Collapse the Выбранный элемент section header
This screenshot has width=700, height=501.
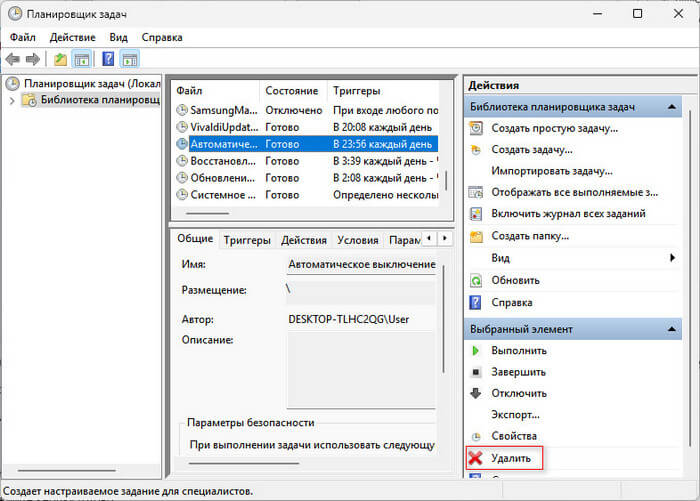(674, 328)
